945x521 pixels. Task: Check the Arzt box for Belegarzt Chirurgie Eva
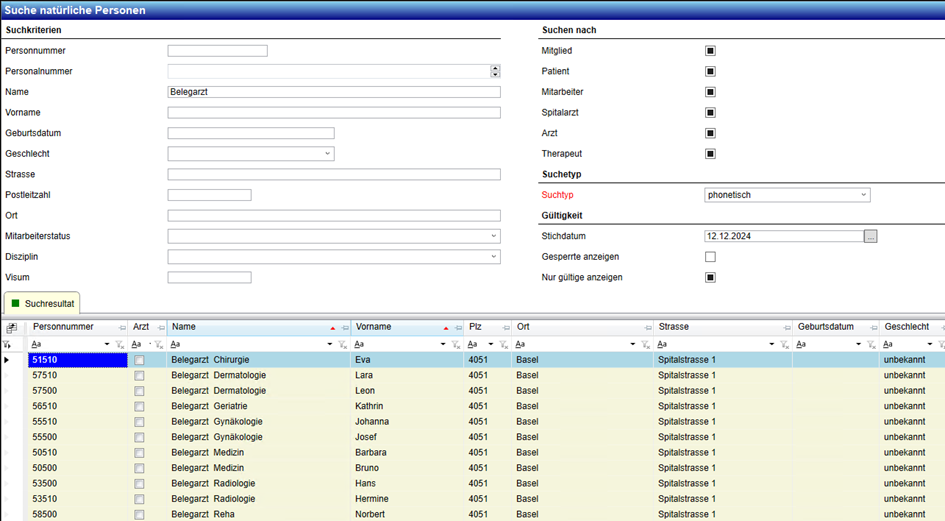point(139,360)
